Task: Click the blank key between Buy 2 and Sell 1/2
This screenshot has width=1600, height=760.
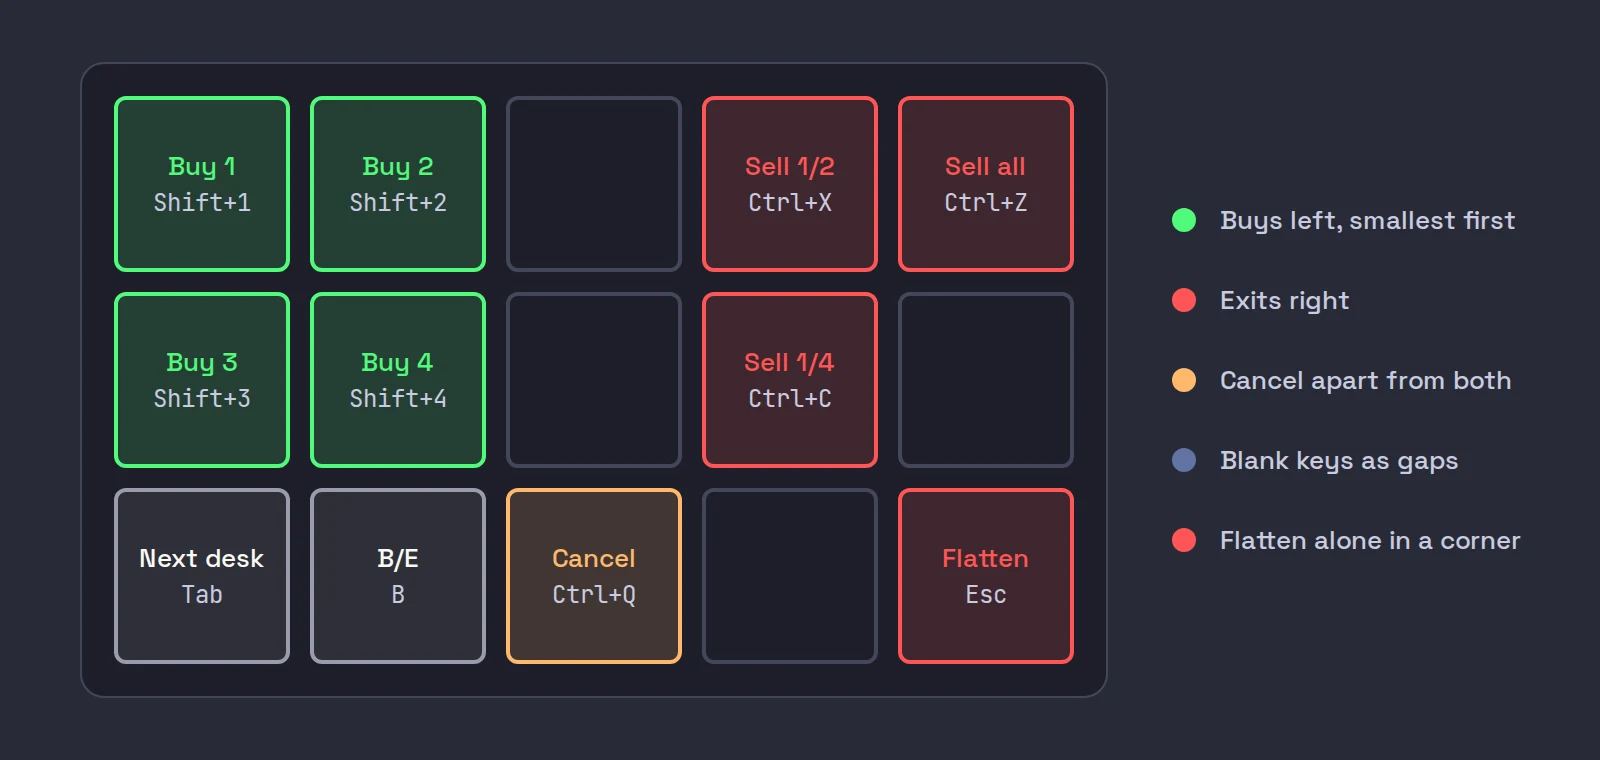Action: (x=594, y=184)
